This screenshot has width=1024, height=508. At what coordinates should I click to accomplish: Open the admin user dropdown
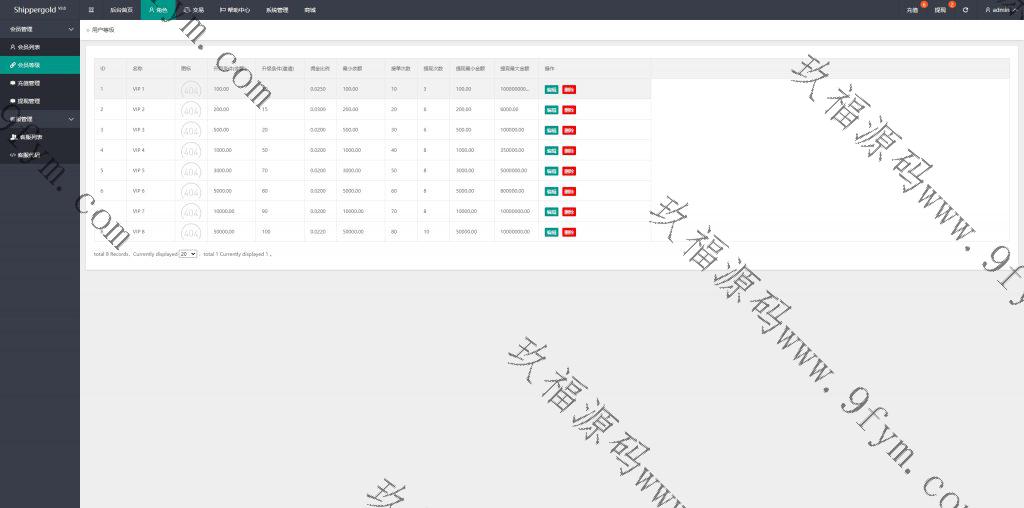[x=998, y=9]
